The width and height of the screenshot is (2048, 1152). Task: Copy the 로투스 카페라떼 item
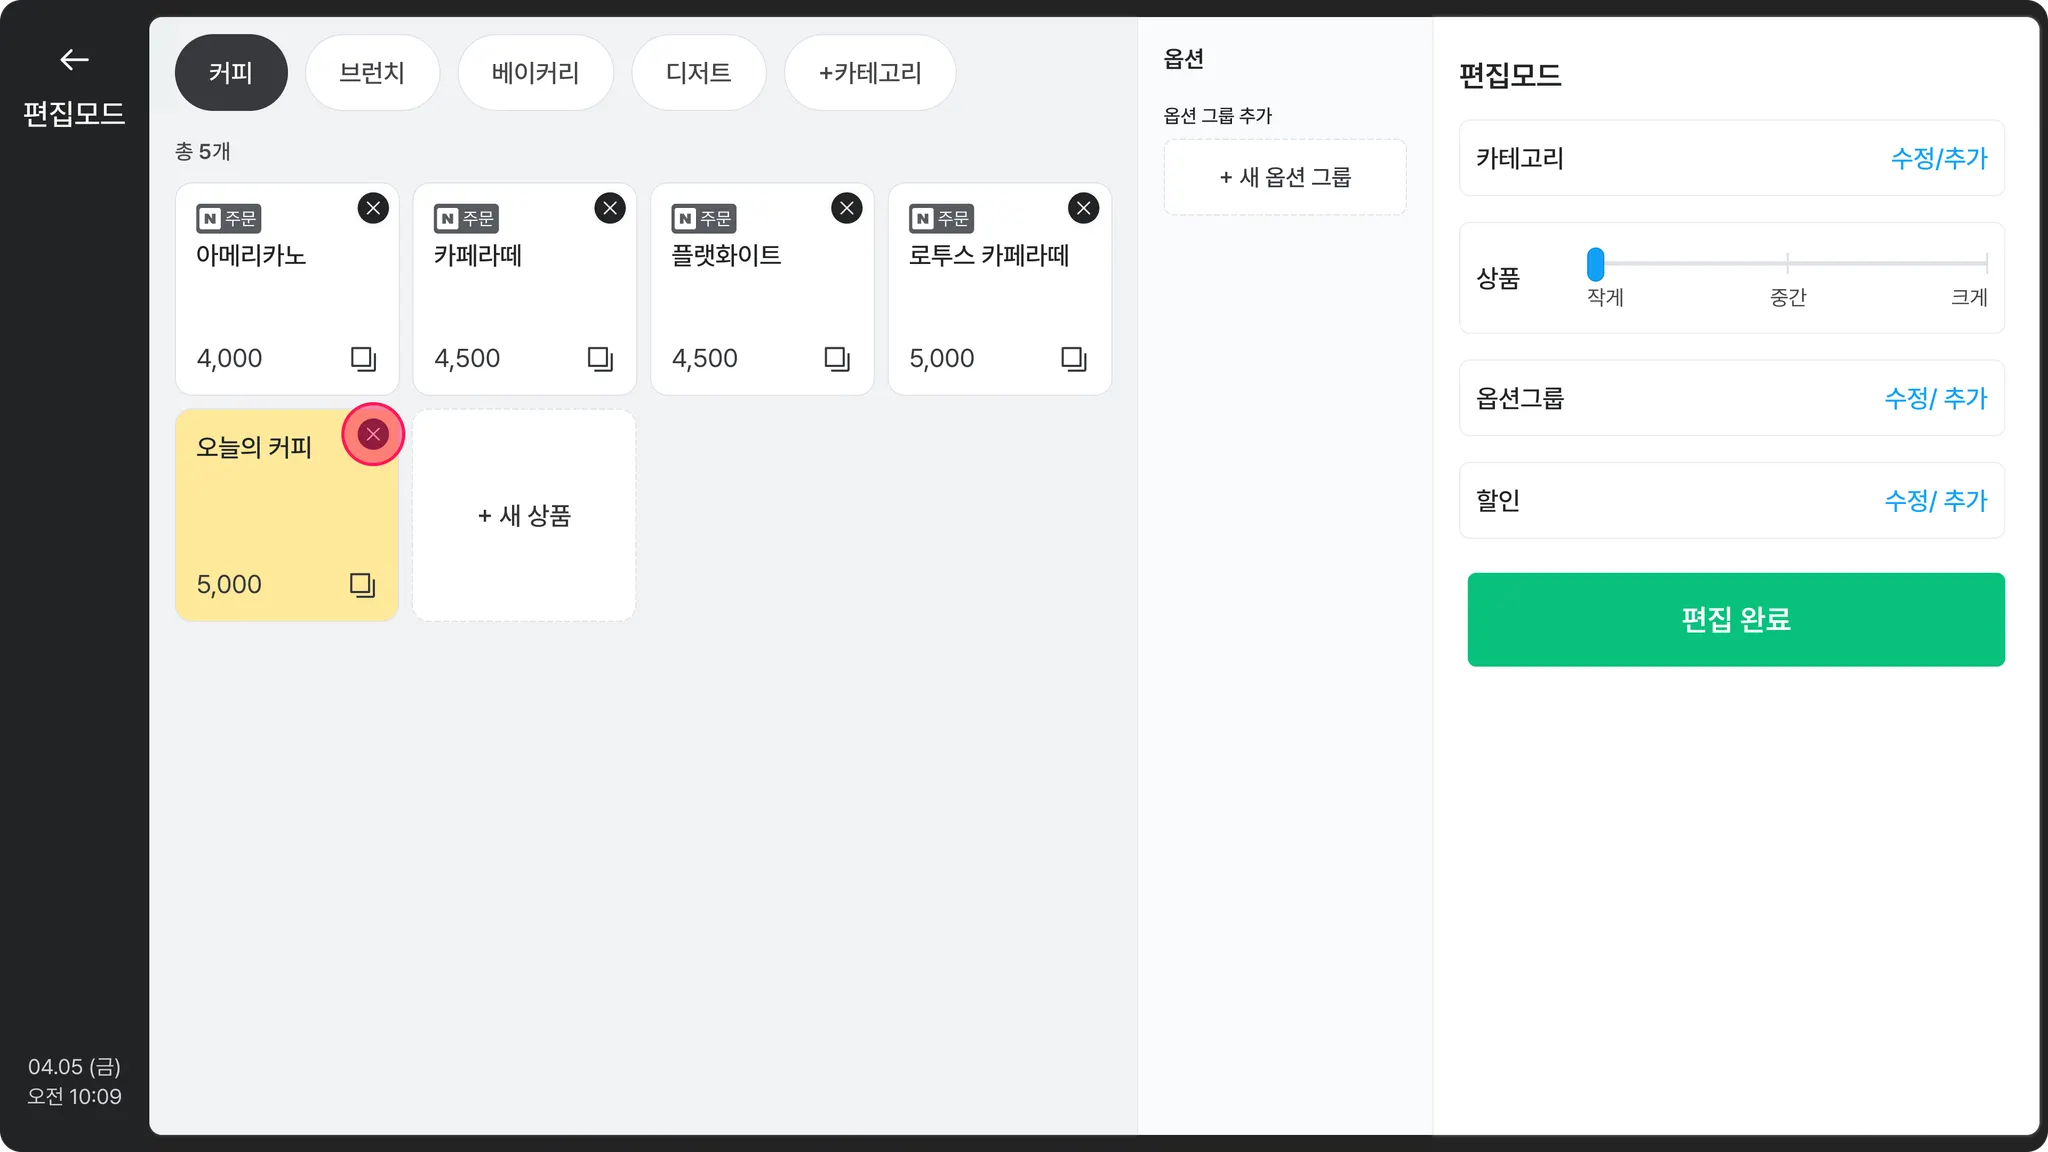coord(1073,358)
